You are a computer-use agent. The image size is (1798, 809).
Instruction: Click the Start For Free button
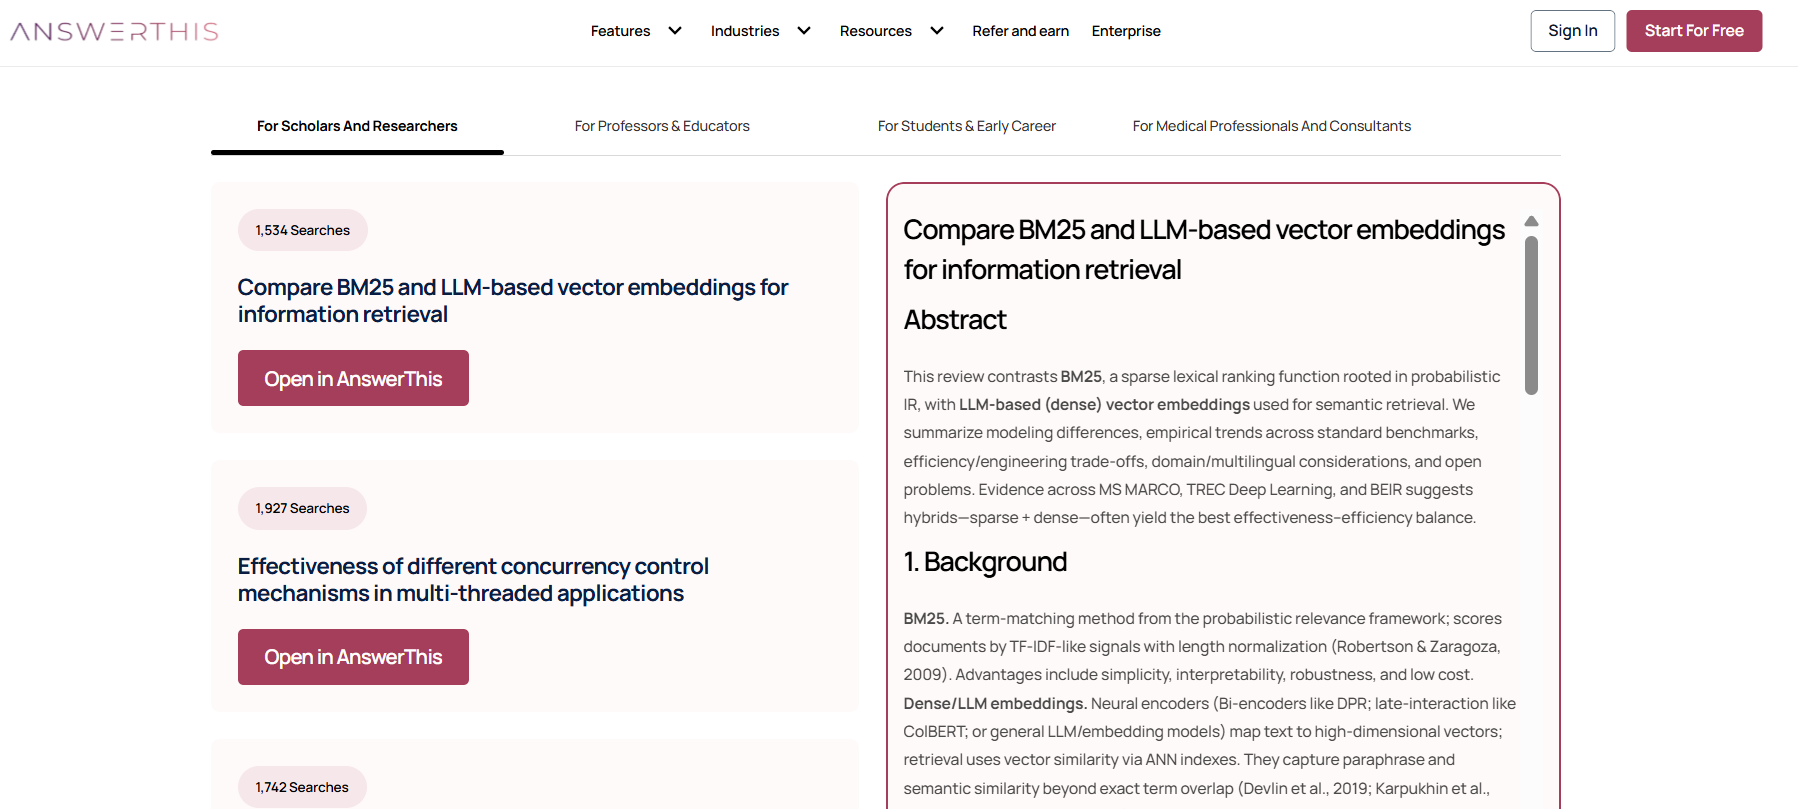click(x=1694, y=31)
